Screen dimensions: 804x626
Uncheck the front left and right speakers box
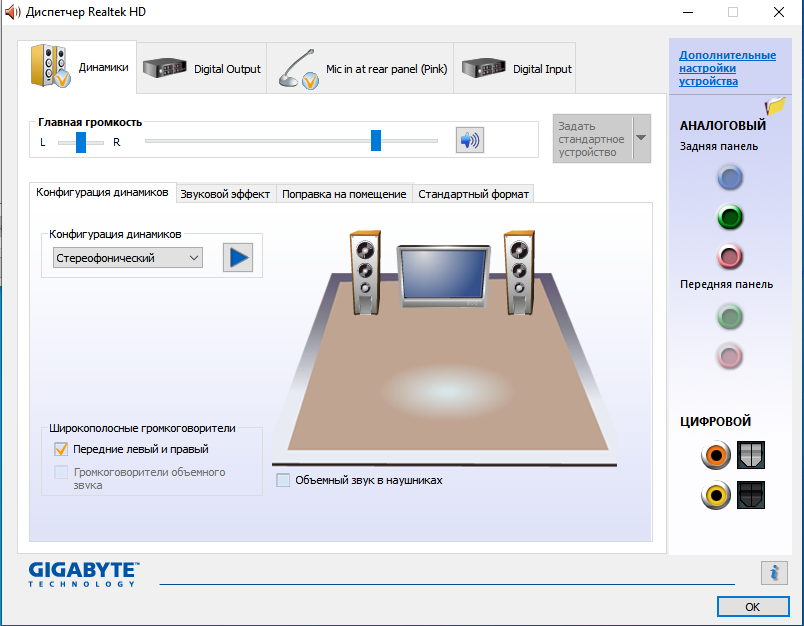pos(61,449)
